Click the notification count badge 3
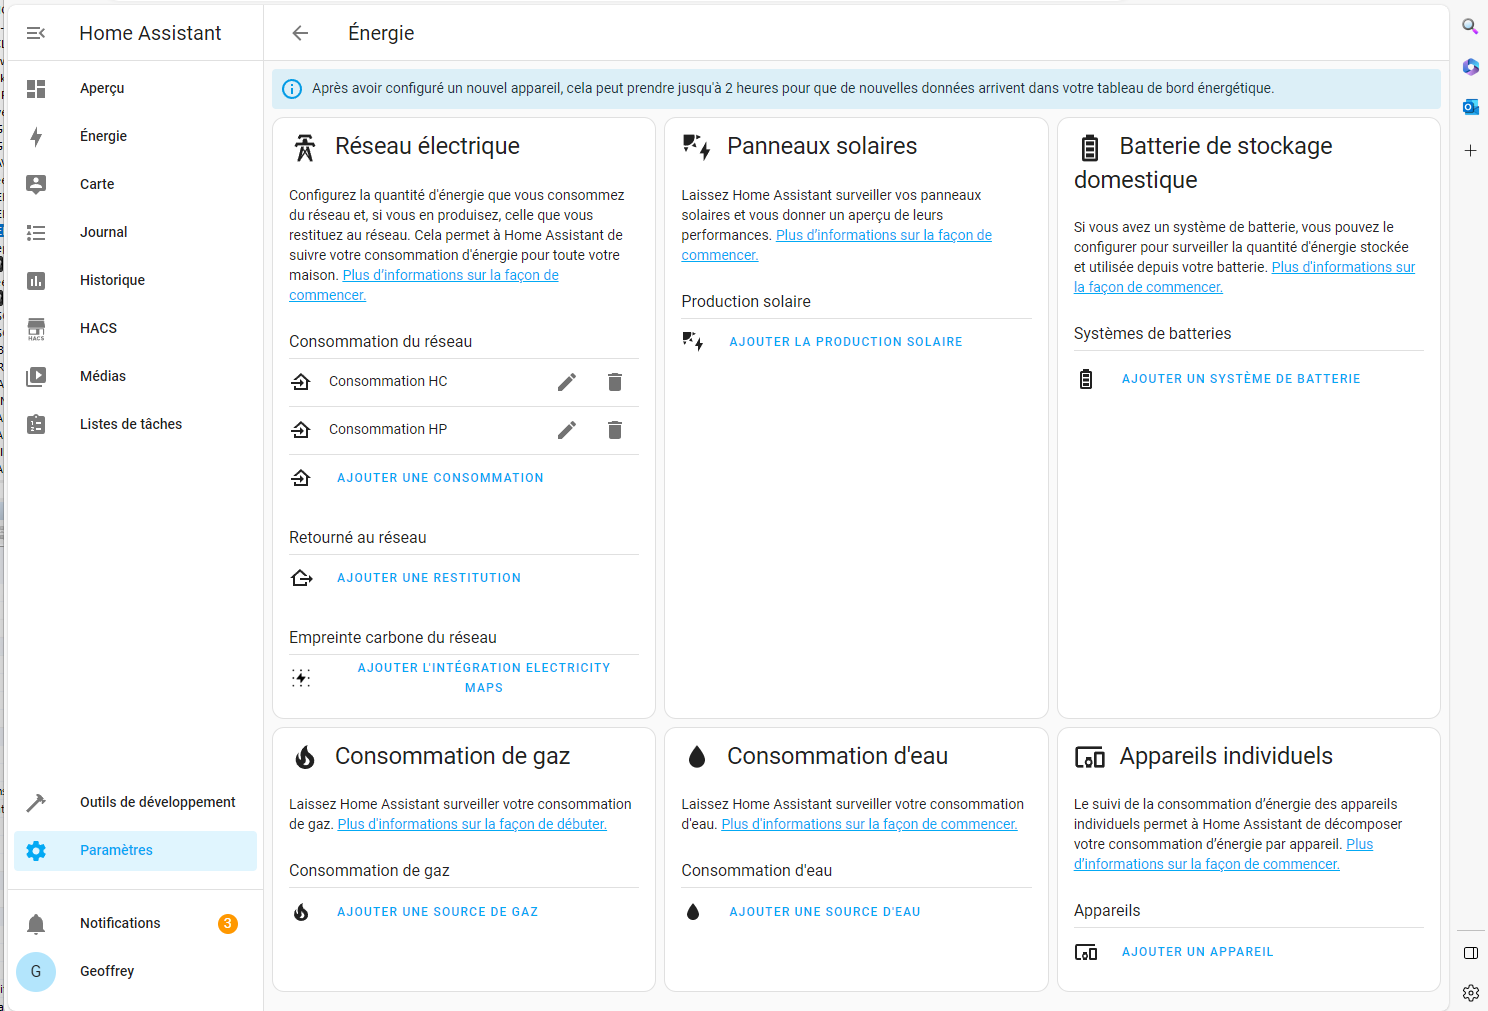This screenshot has height=1011, width=1488. [x=228, y=924]
